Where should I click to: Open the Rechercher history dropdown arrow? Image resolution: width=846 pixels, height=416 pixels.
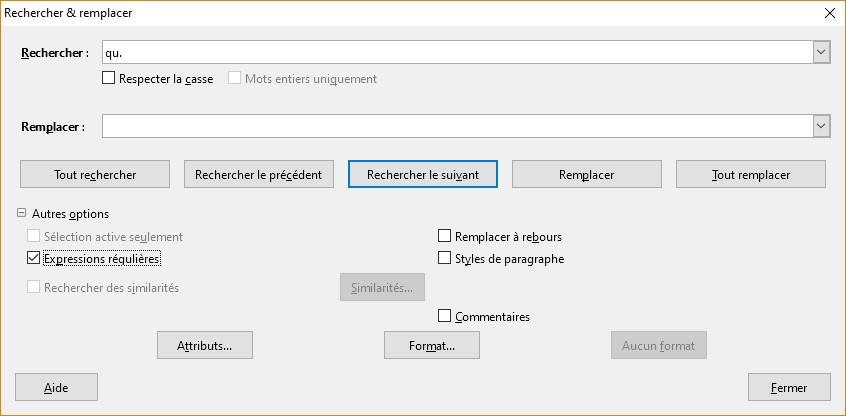coord(821,52)
